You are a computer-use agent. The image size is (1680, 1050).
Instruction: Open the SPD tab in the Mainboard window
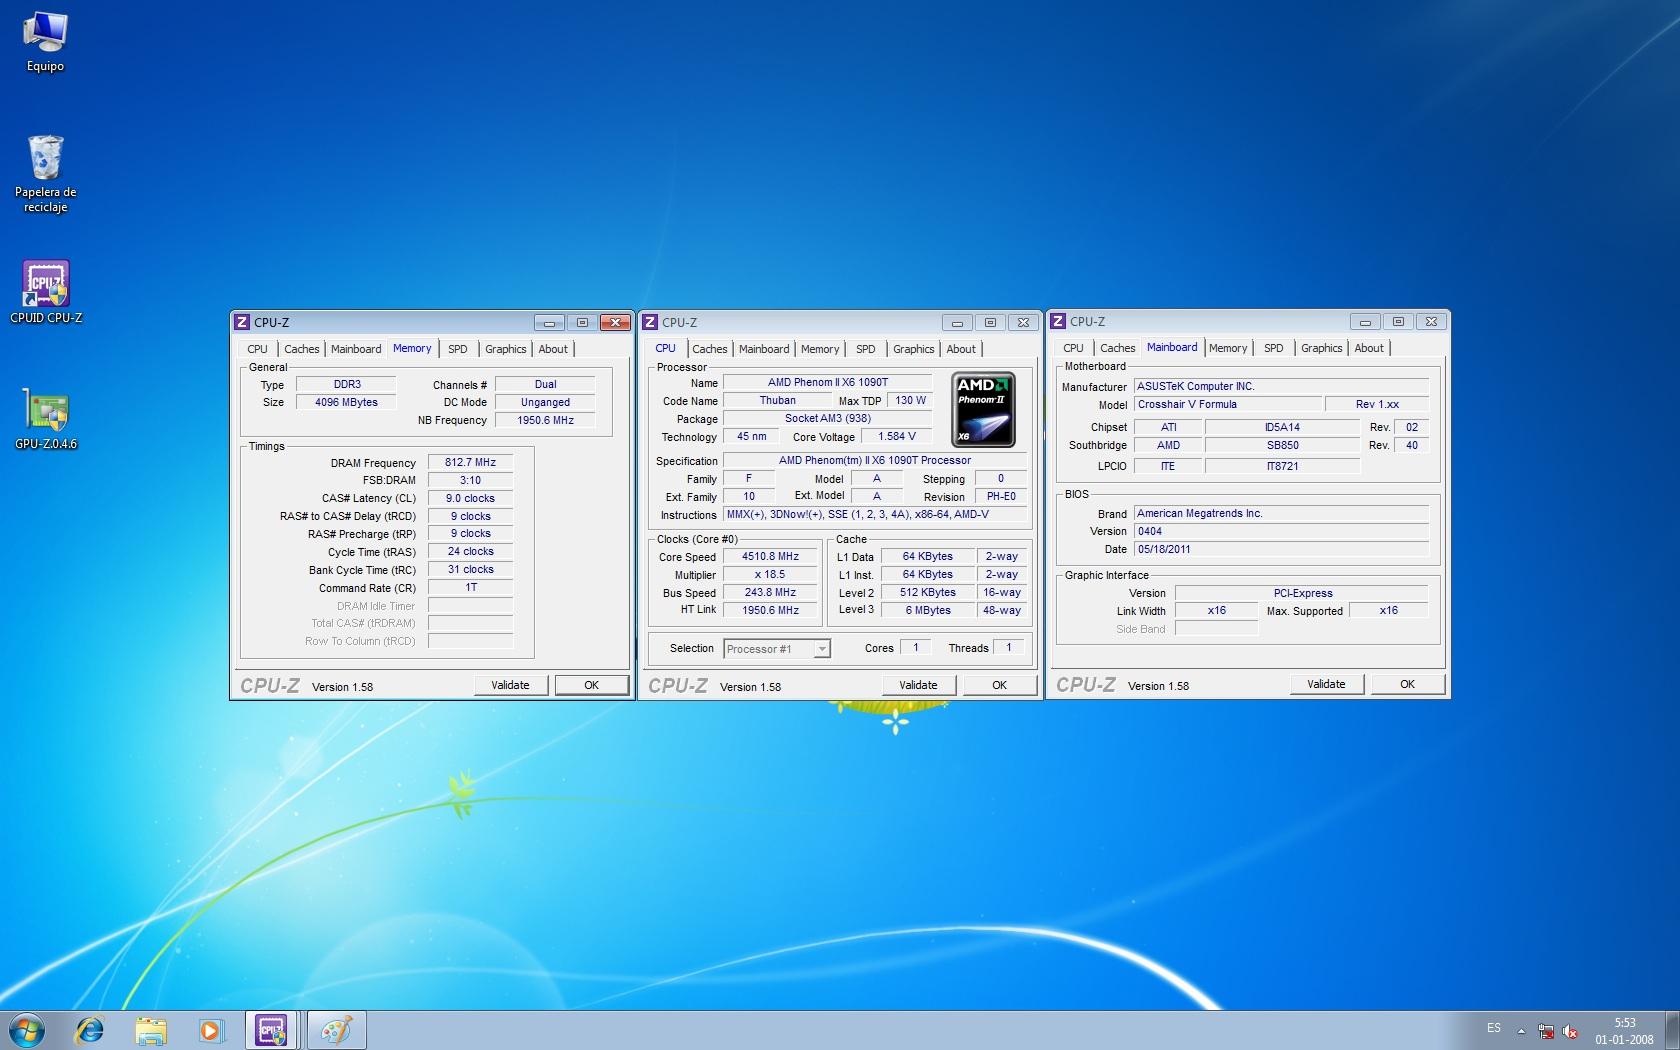pyautogui.click(x=1273, y=348)
